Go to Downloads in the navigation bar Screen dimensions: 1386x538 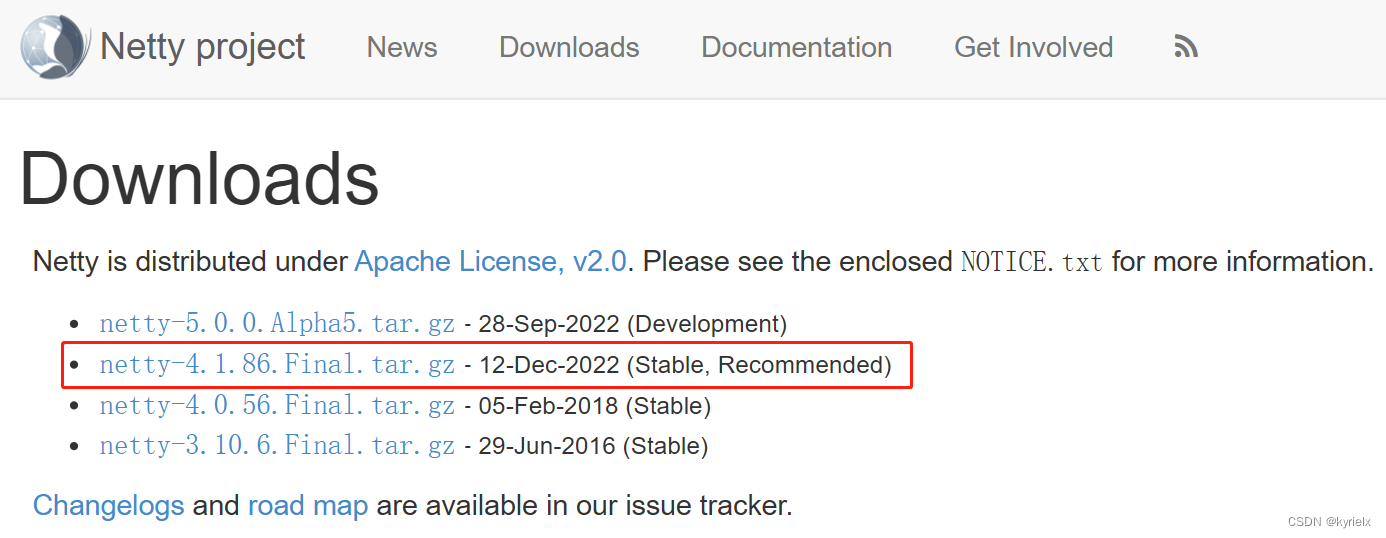pyautogui.click(x=569, y=47)
